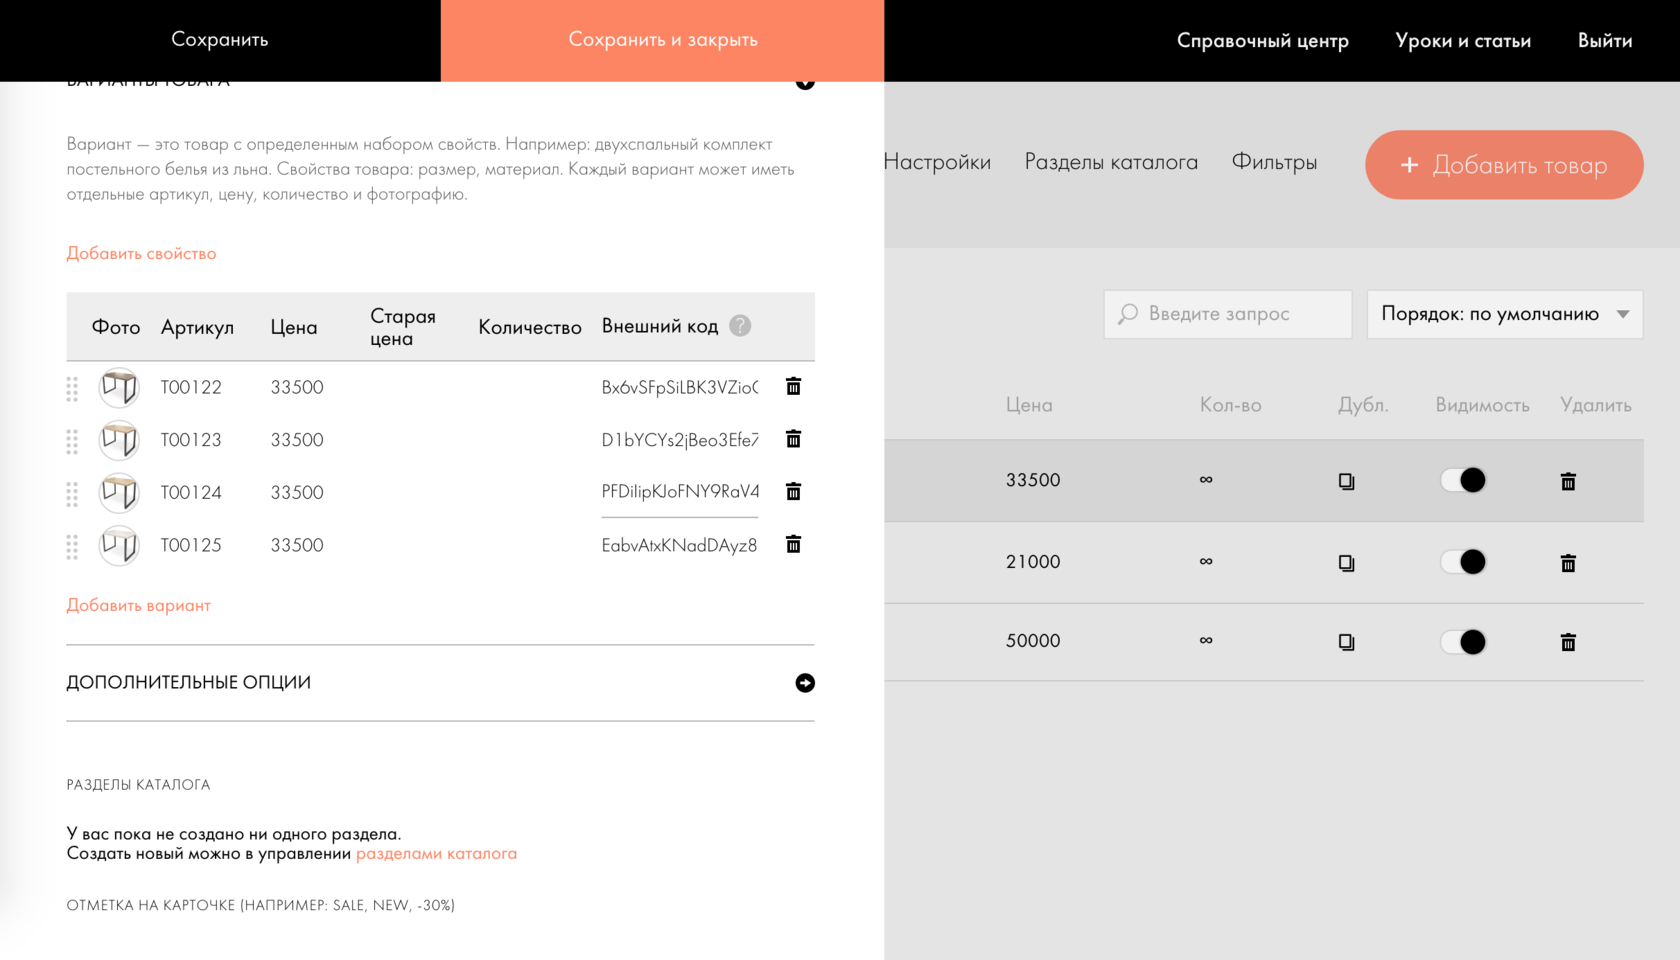The image size is (1680, 960).
Task: Open photo thumbnail of variant T00122
Action: coord(119,387)
